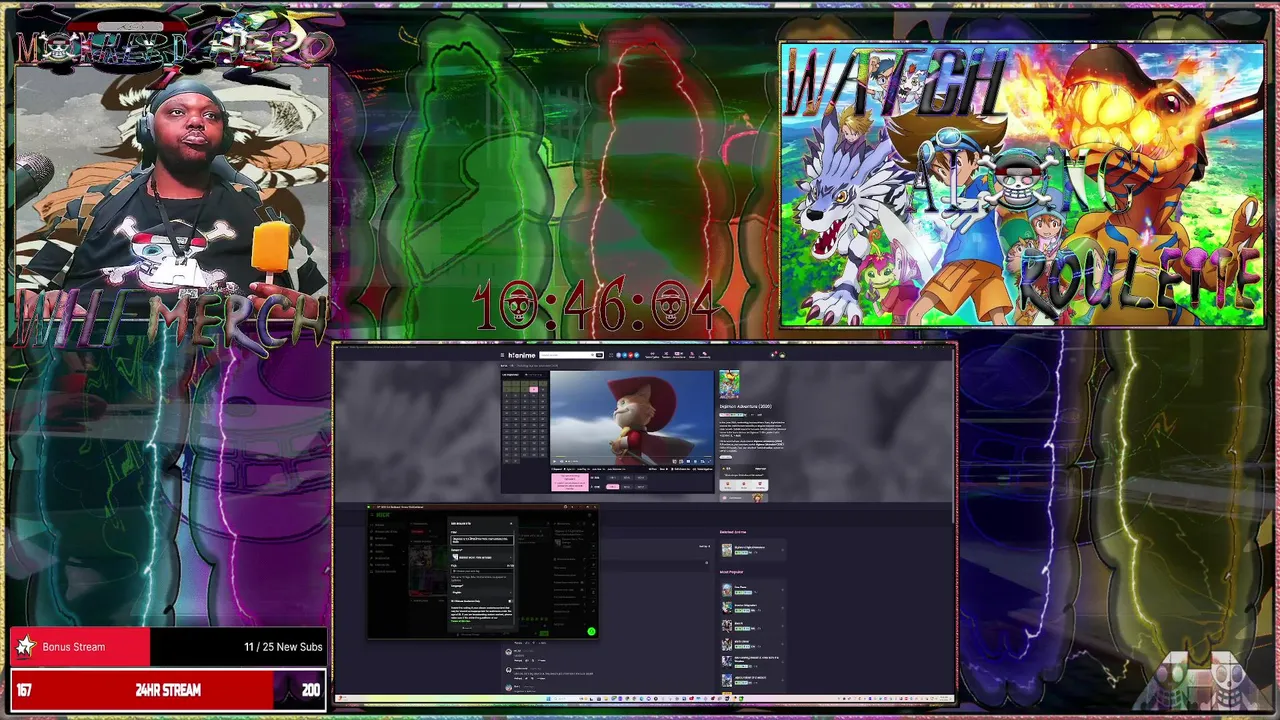Click the plus icon beside One Piece

click(782, 590)
